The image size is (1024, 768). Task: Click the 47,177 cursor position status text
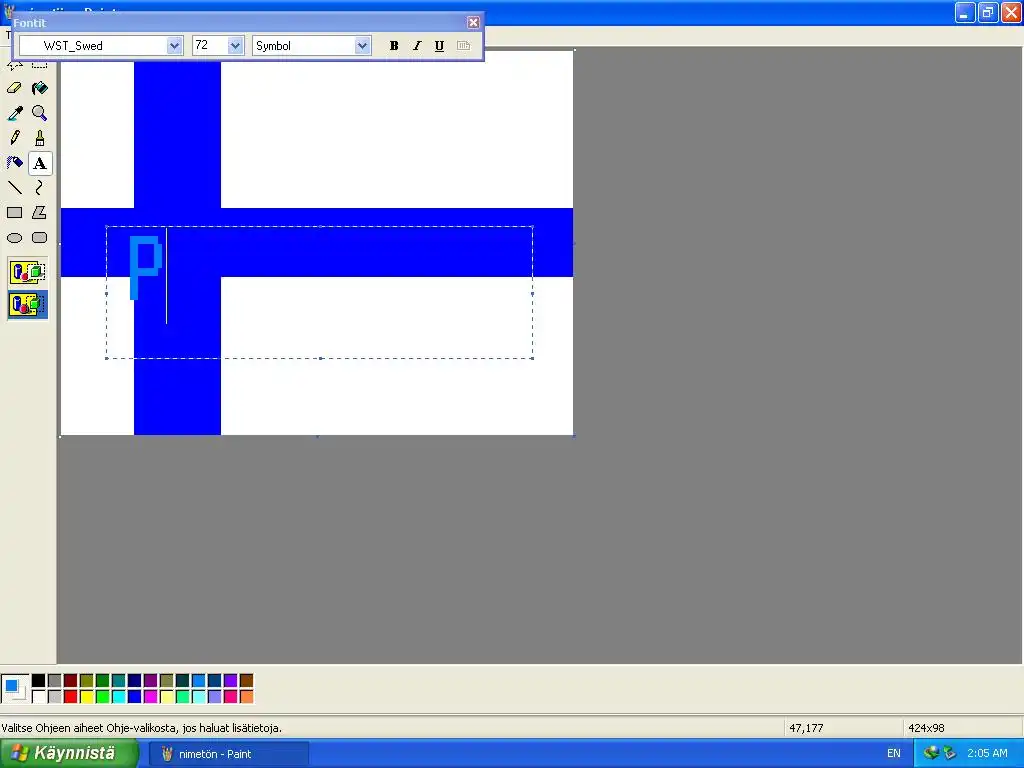pos(806,728)
